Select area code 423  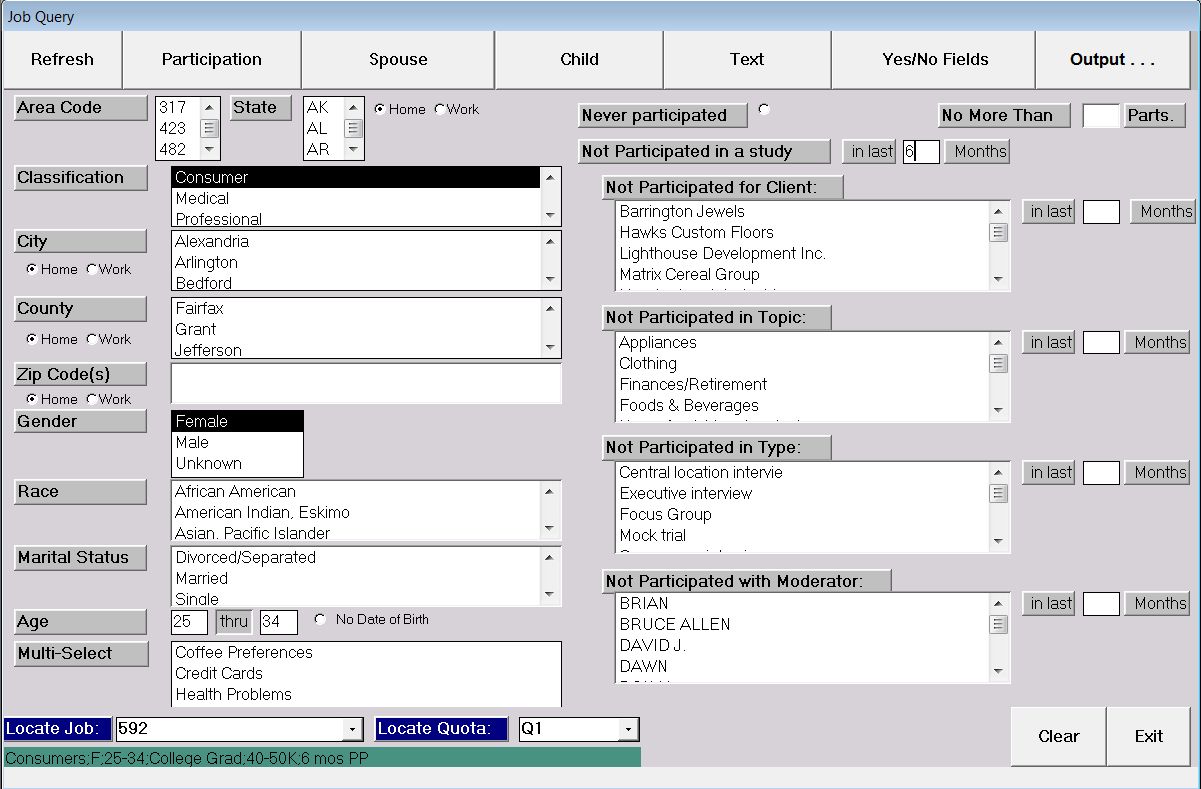coord(178,129)
